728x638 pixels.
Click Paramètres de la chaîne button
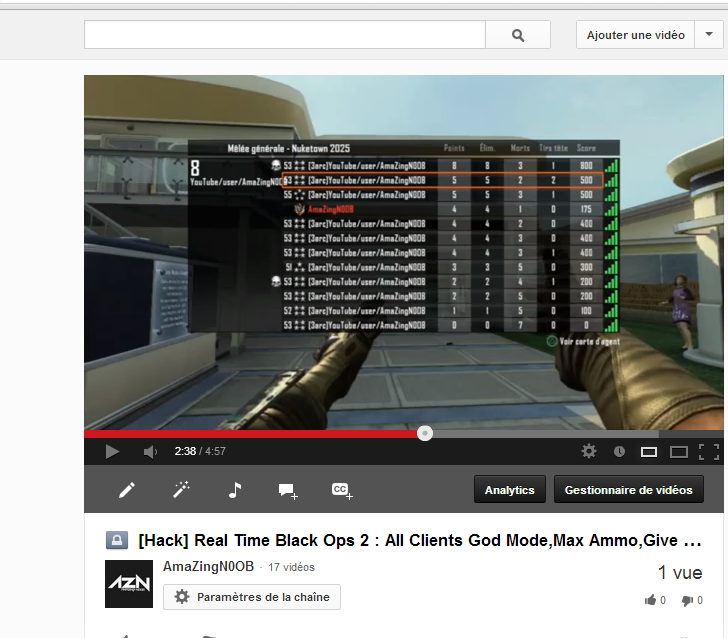point(252,597)
